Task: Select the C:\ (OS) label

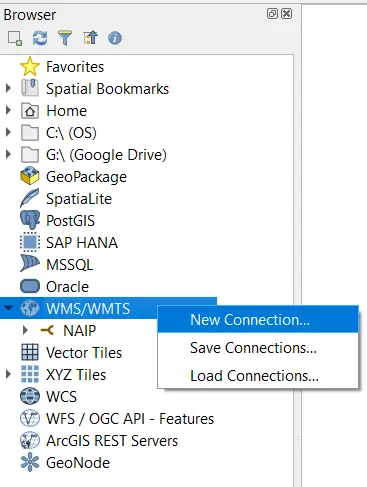Action: 71,133
